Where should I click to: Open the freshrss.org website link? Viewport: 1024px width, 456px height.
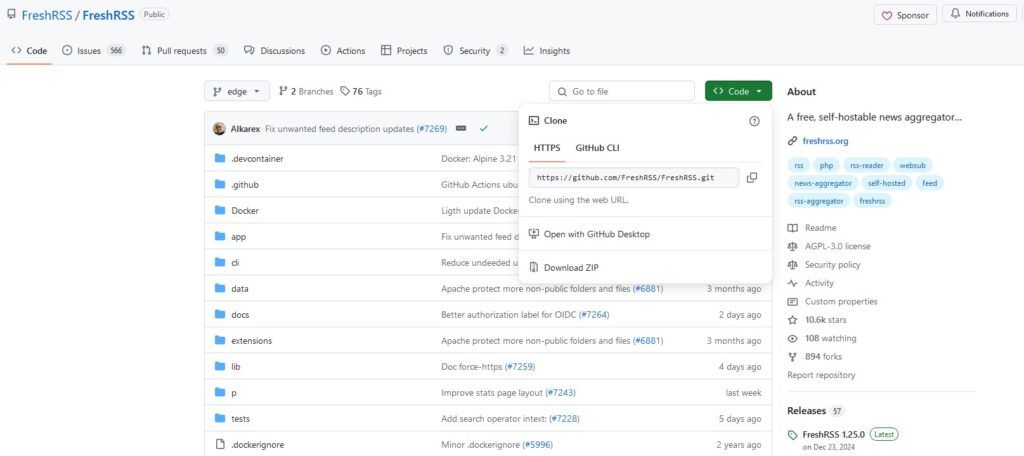[x=825, y=140]
